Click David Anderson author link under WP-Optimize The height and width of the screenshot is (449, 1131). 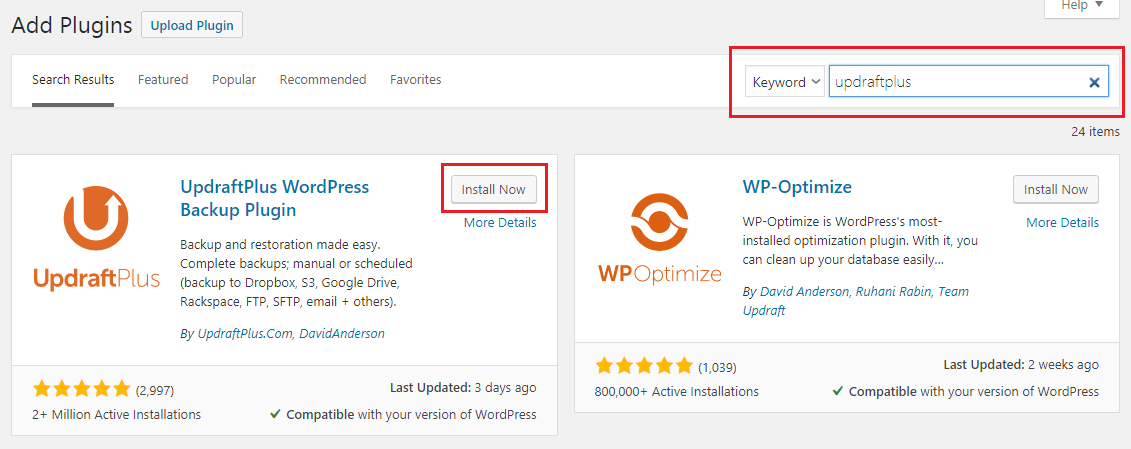click(x=806, y=292)
